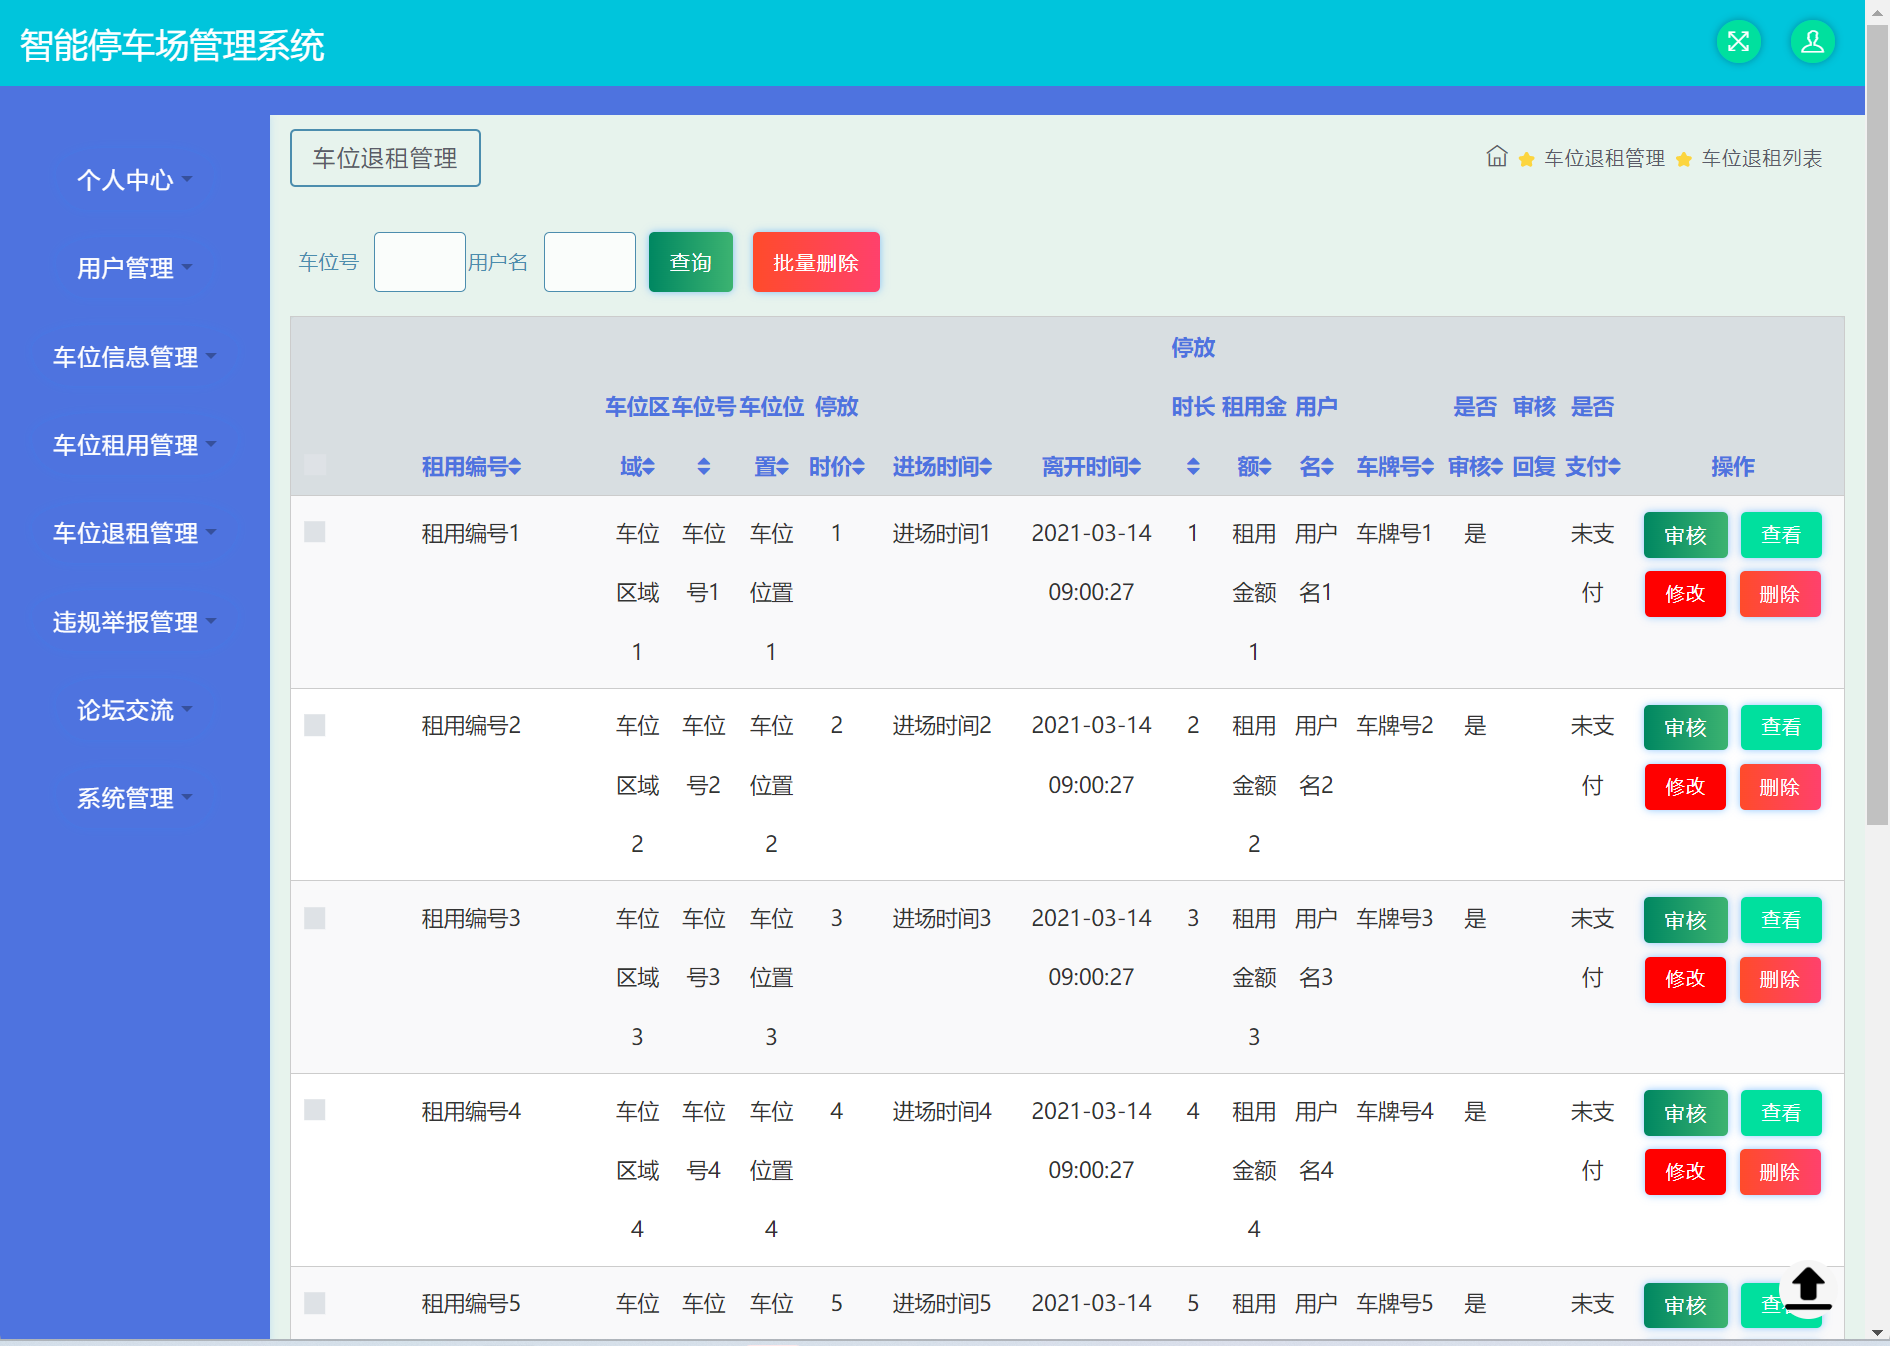Select the 车位退租管理 page tab
Screen dimensions: 1890x1346
(385, 158)
